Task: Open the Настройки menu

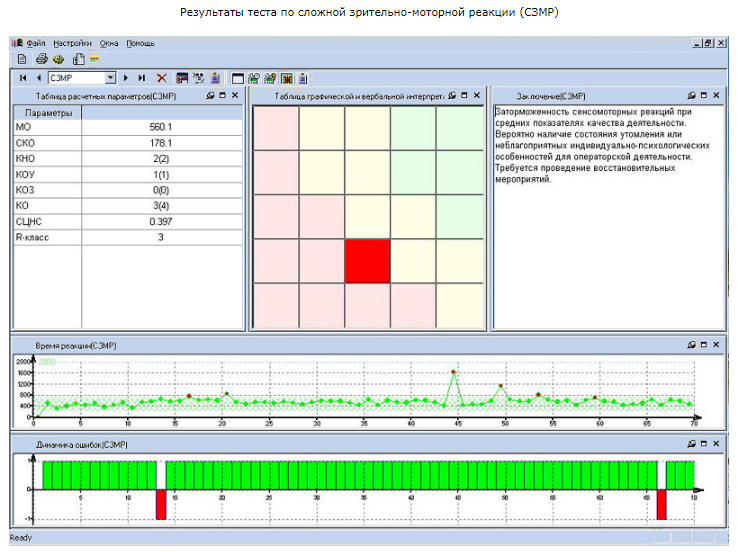Action: tap(72, 43)
